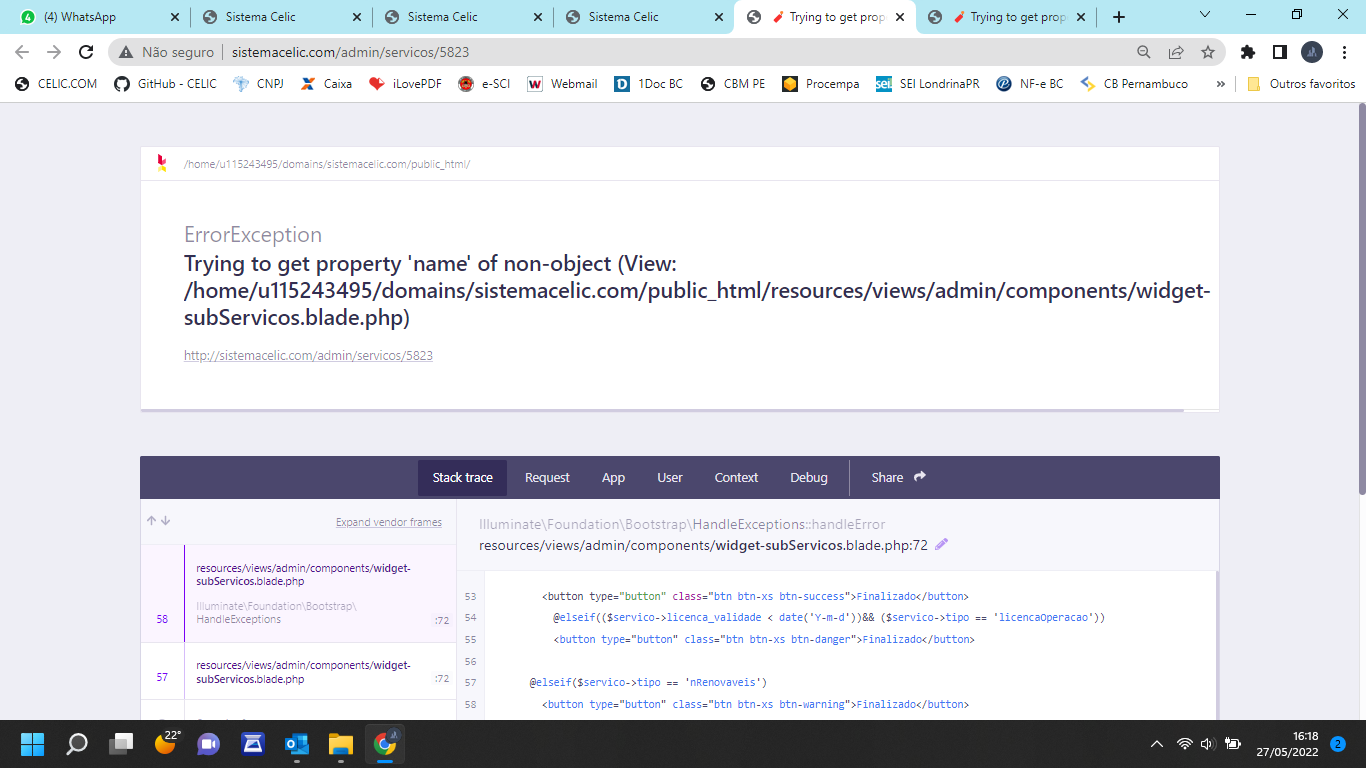Open a new browser tab

(x=1118, y=17)
